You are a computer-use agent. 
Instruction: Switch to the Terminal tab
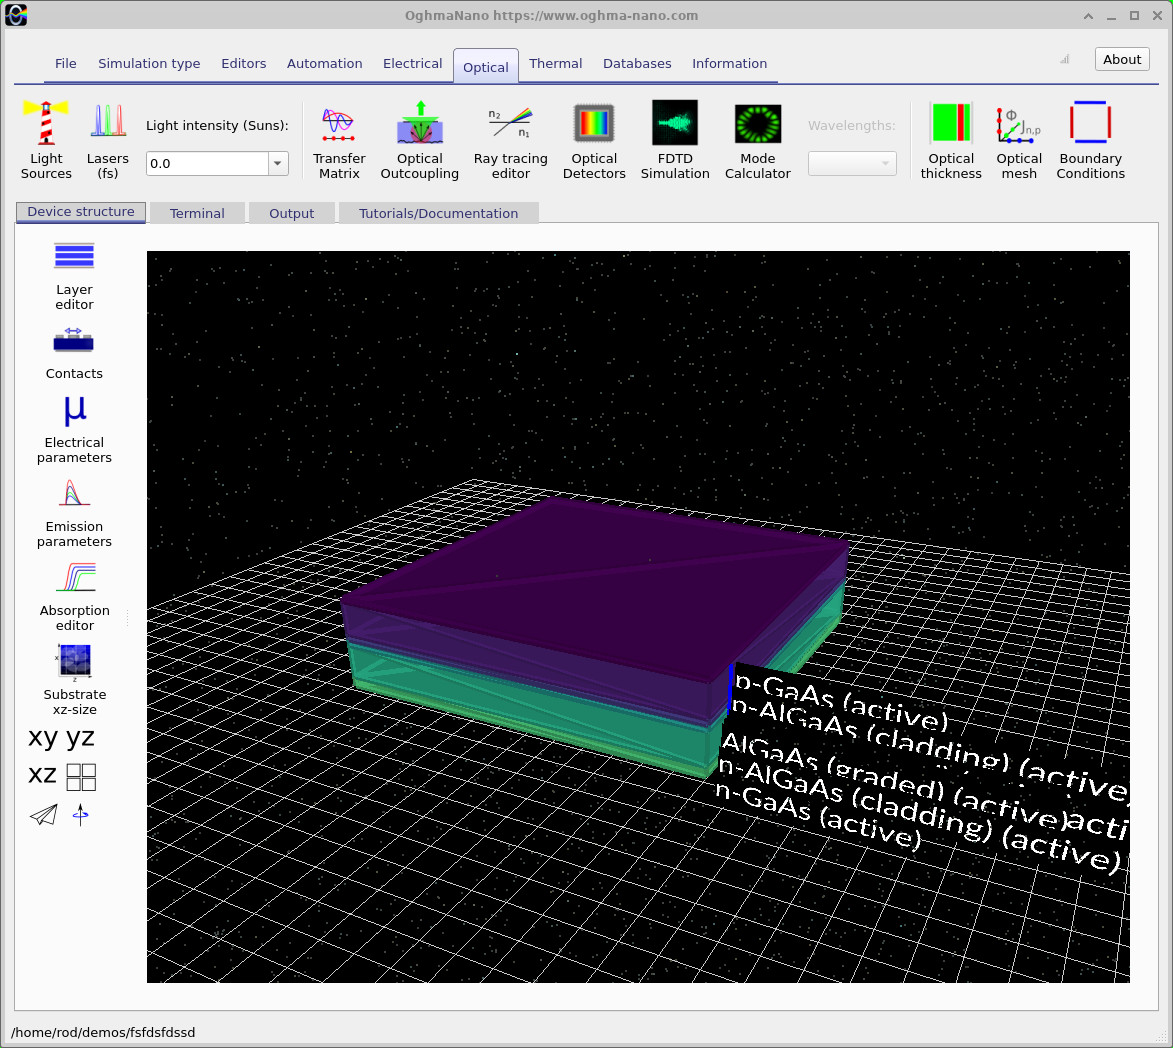[197, 213]
